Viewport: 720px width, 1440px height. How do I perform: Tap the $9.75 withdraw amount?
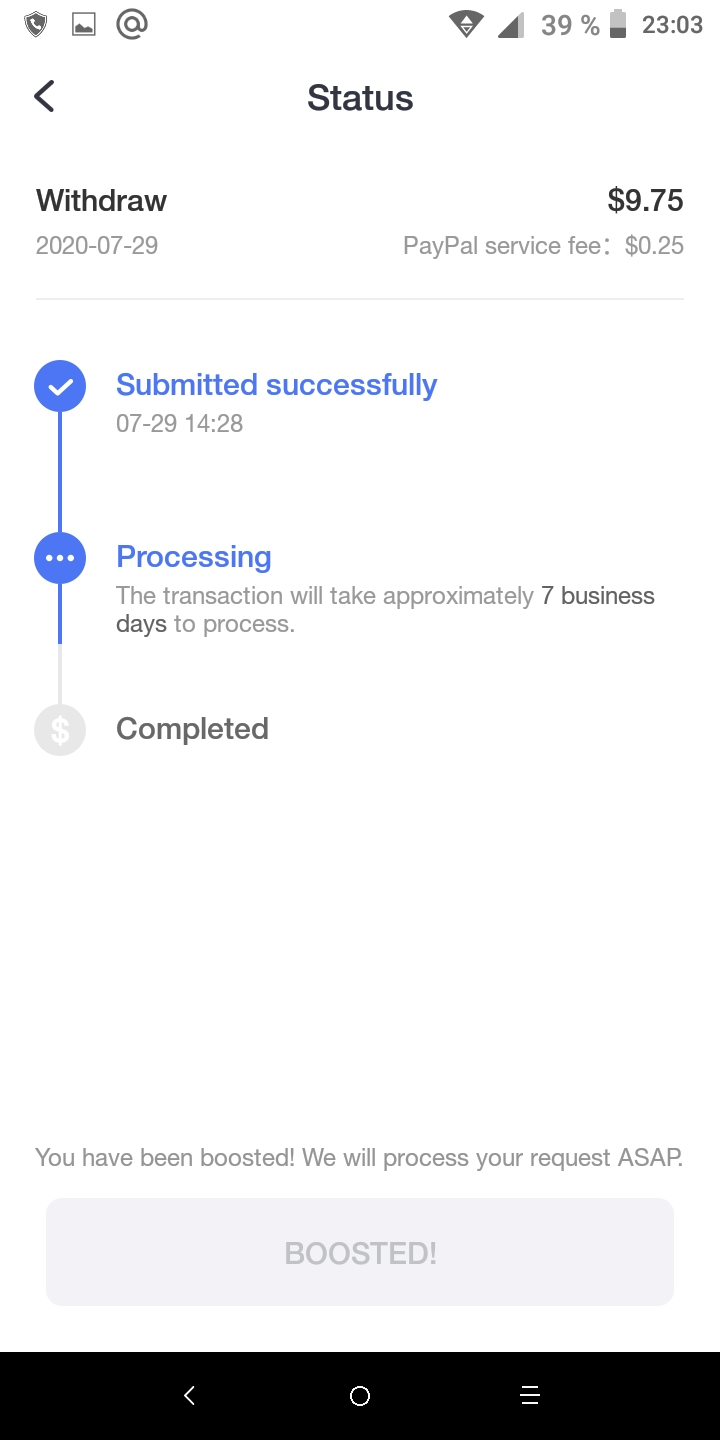click(x=645, y=200)
